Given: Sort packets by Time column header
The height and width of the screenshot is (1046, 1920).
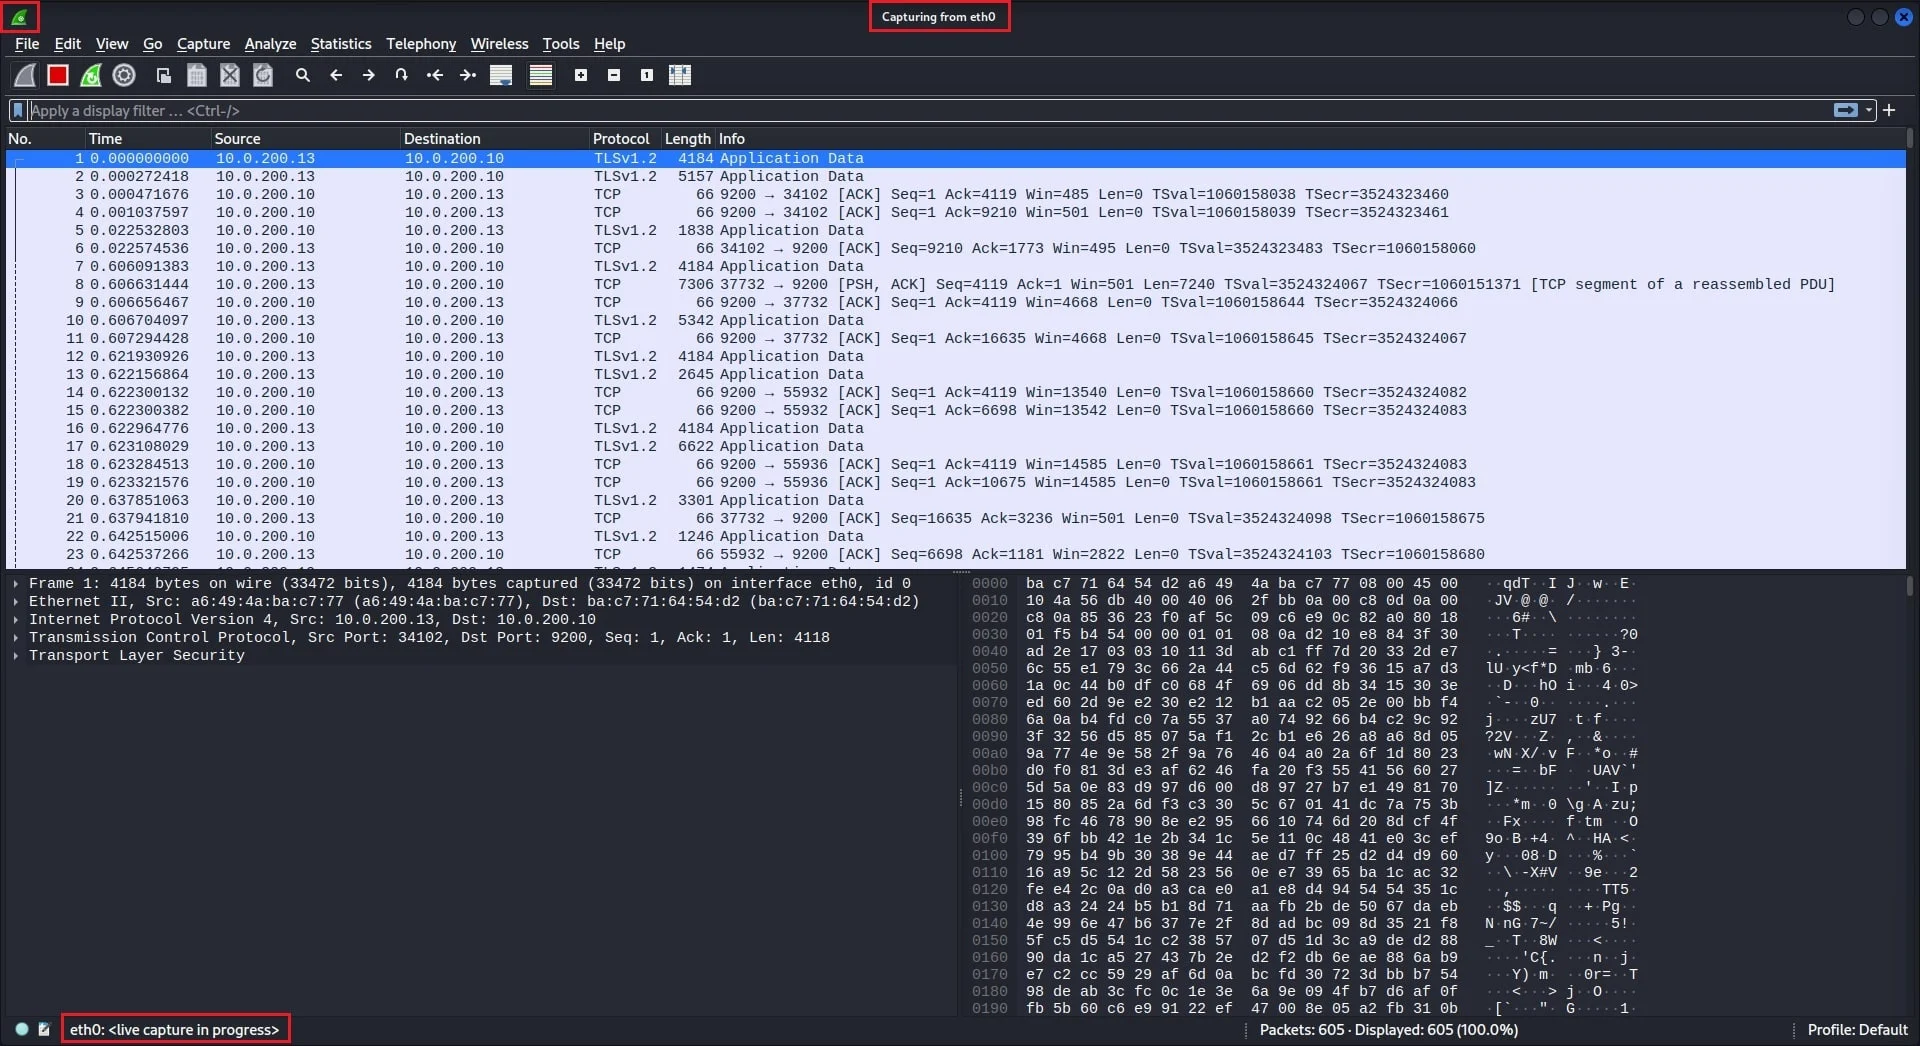Looking at the screenshot, I should (148, 139).
